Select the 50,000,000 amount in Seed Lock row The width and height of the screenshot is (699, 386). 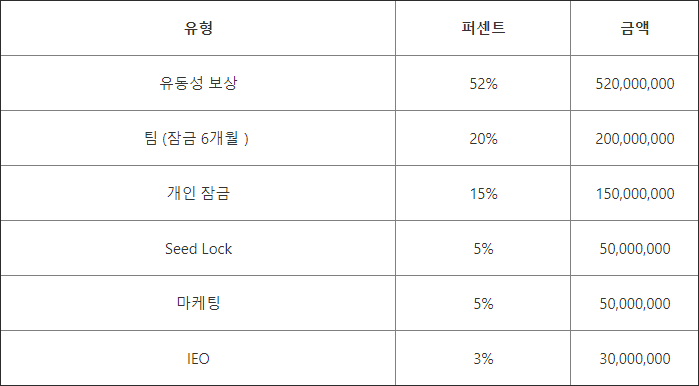[x=634, y=248]
